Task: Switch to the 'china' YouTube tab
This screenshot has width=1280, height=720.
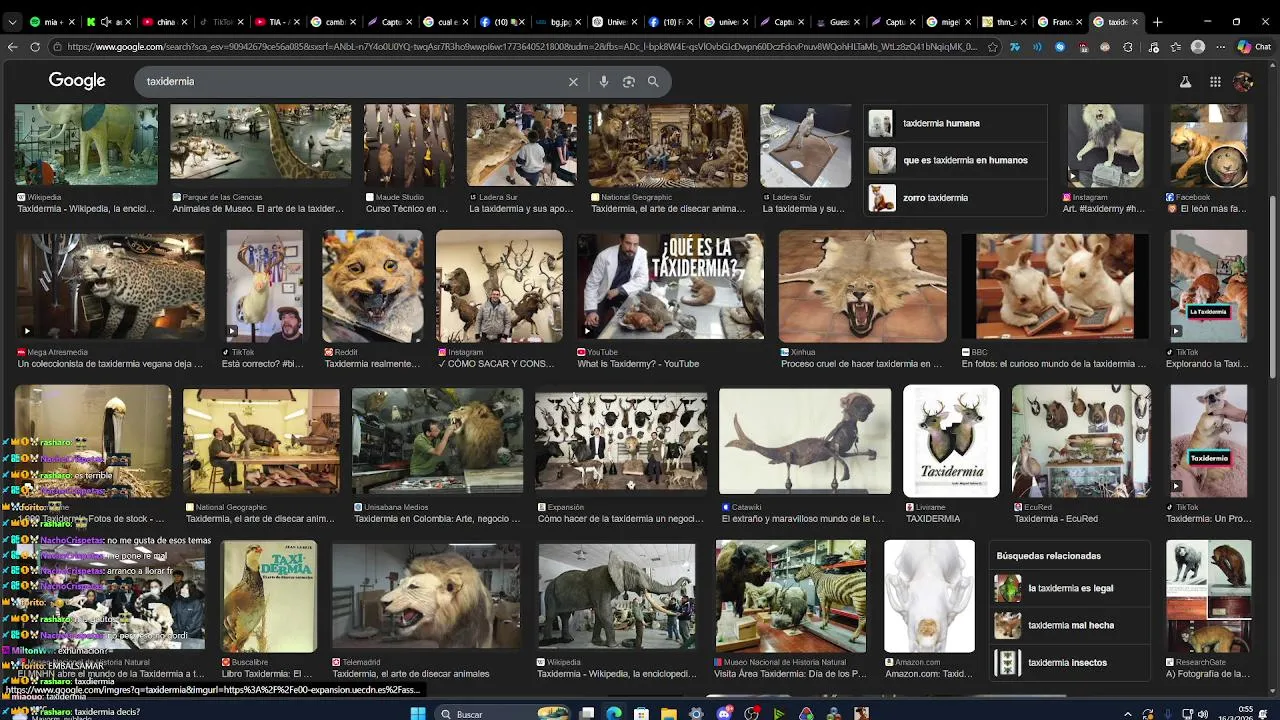Action: (x=163, y=21)
